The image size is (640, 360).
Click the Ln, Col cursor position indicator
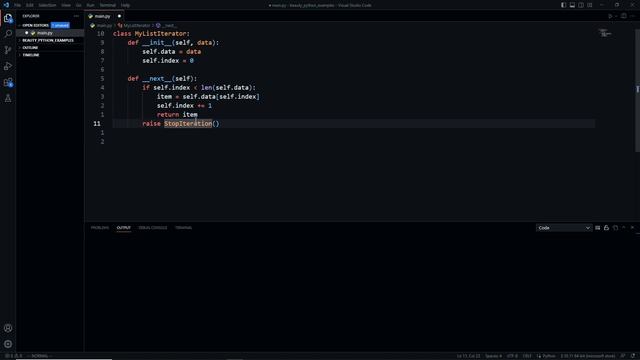[469, 356]
